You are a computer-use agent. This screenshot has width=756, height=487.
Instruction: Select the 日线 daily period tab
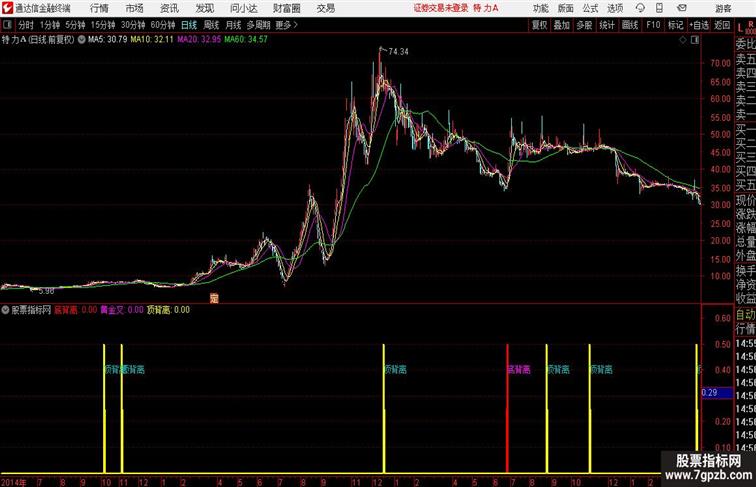pyautogui.click(x=189, y=25)
